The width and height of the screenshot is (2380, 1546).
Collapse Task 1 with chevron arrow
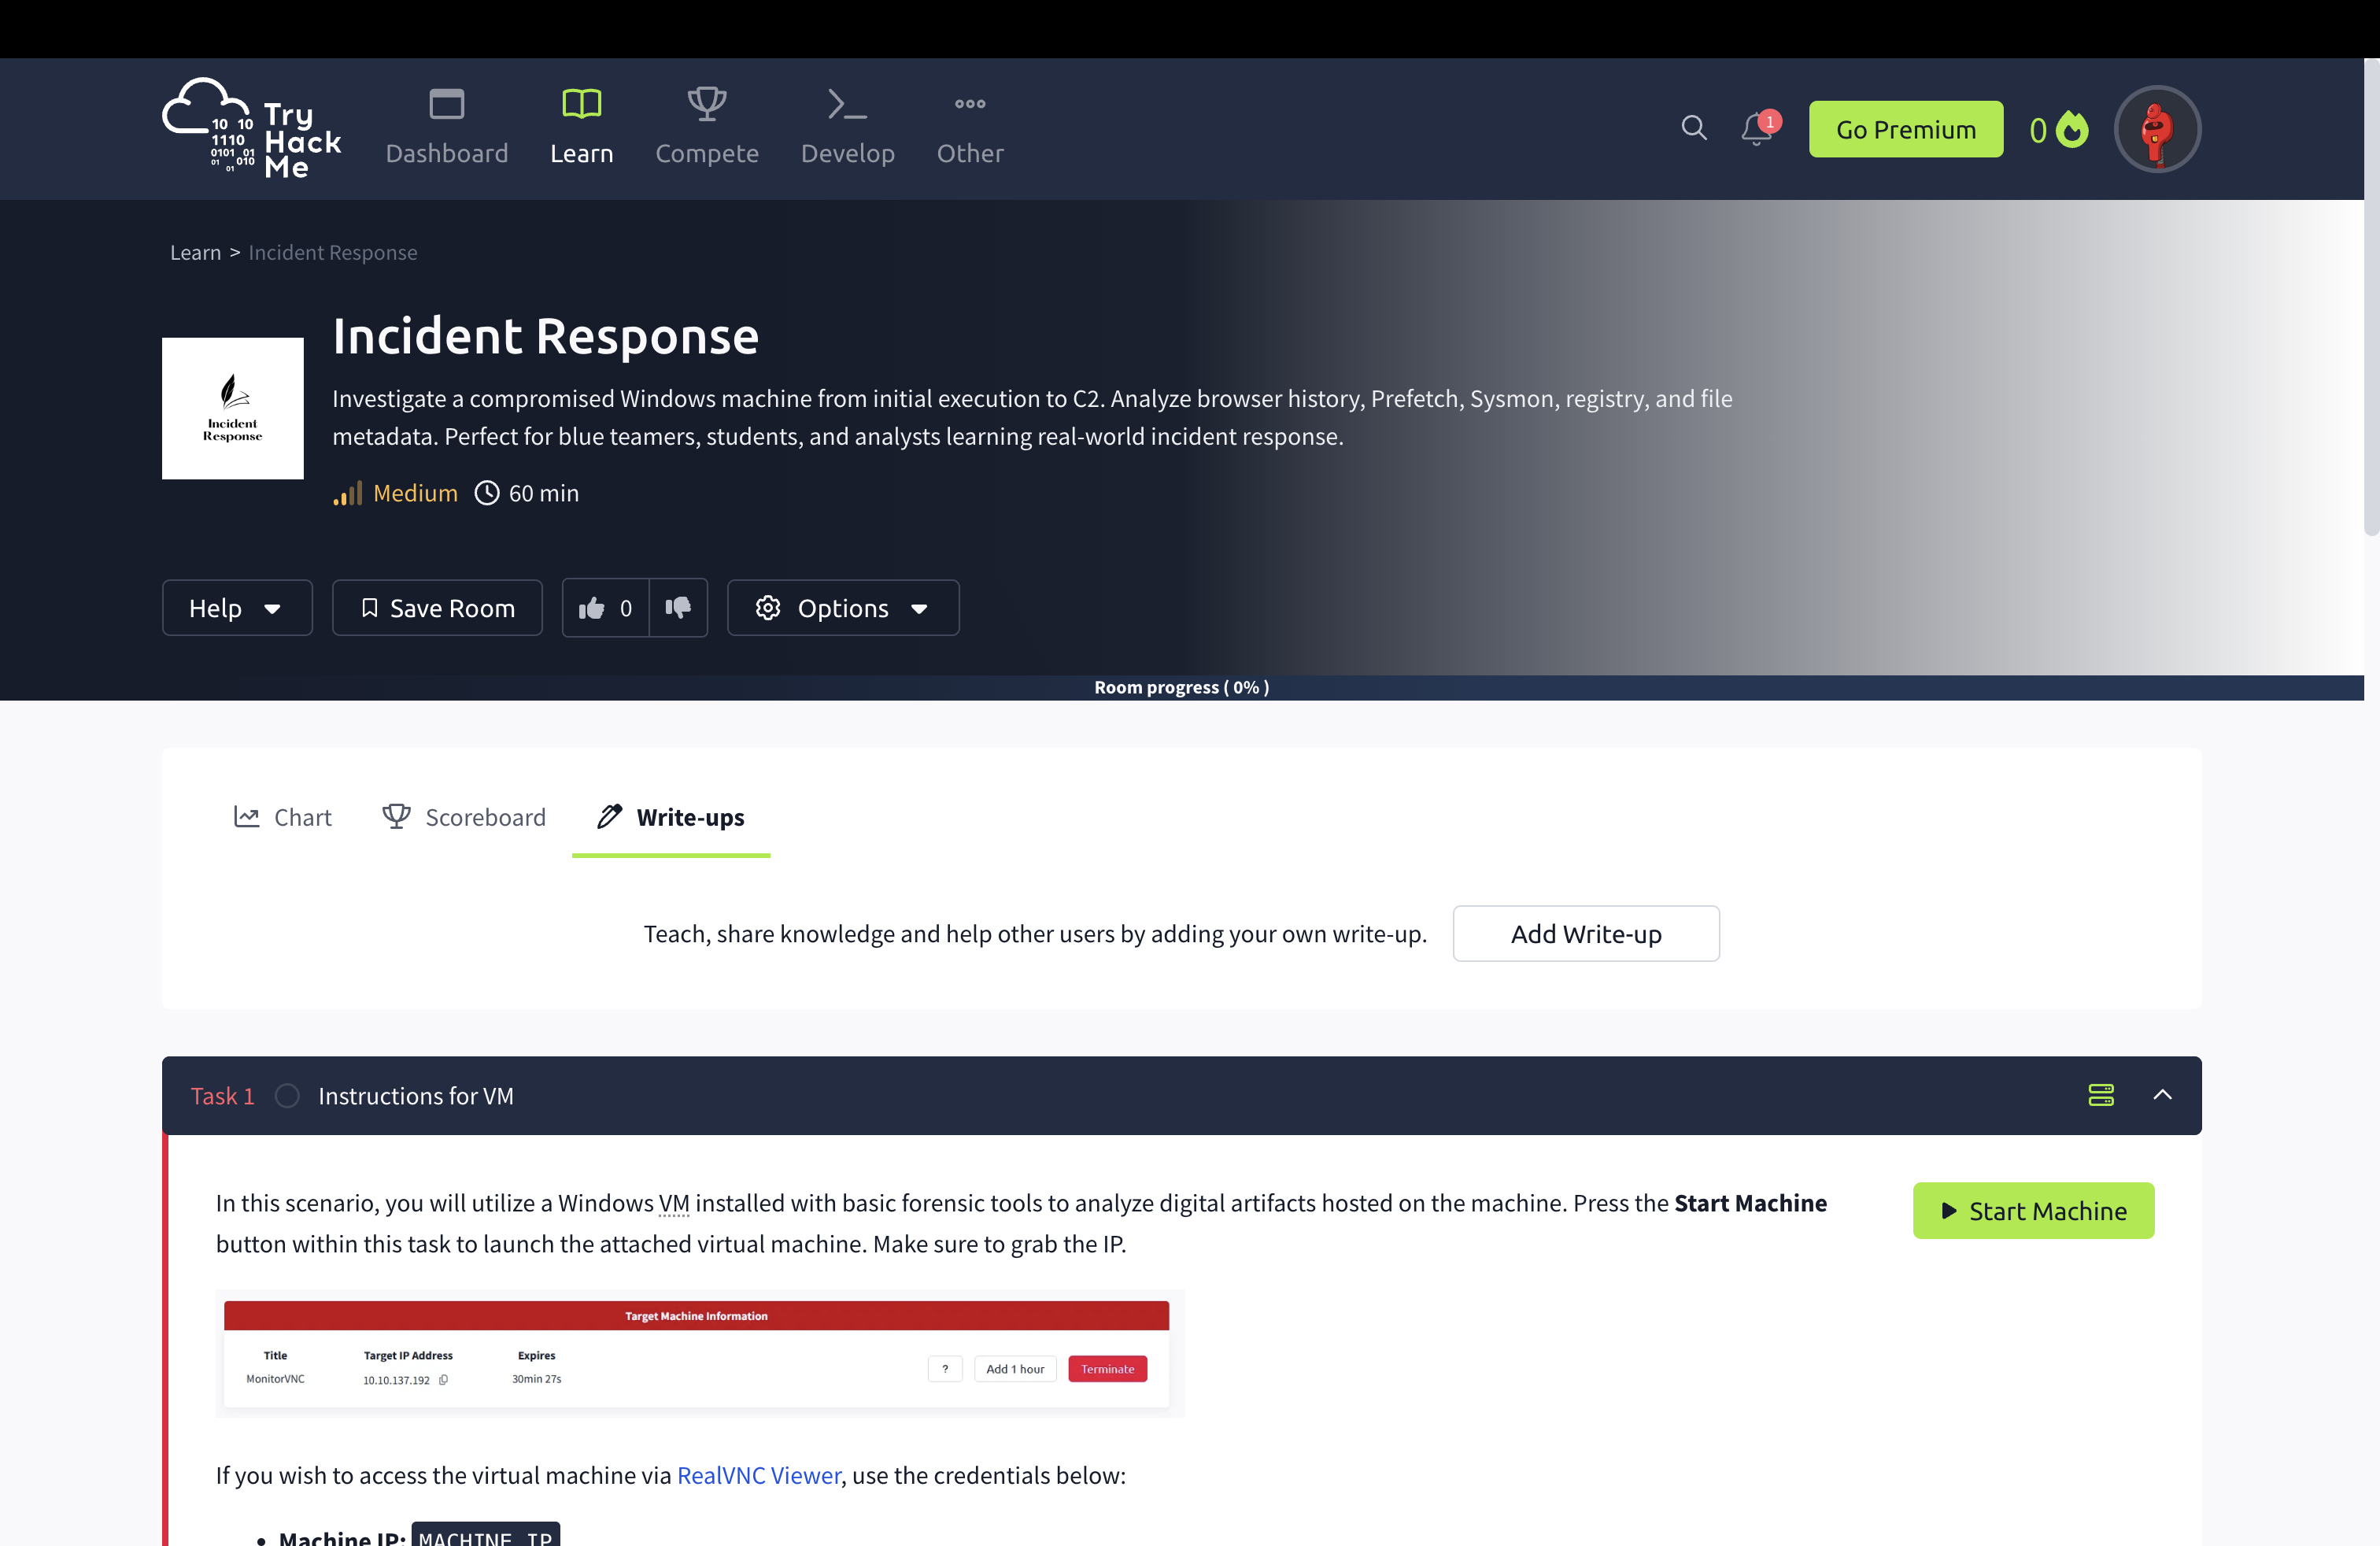(2161, 1095)
